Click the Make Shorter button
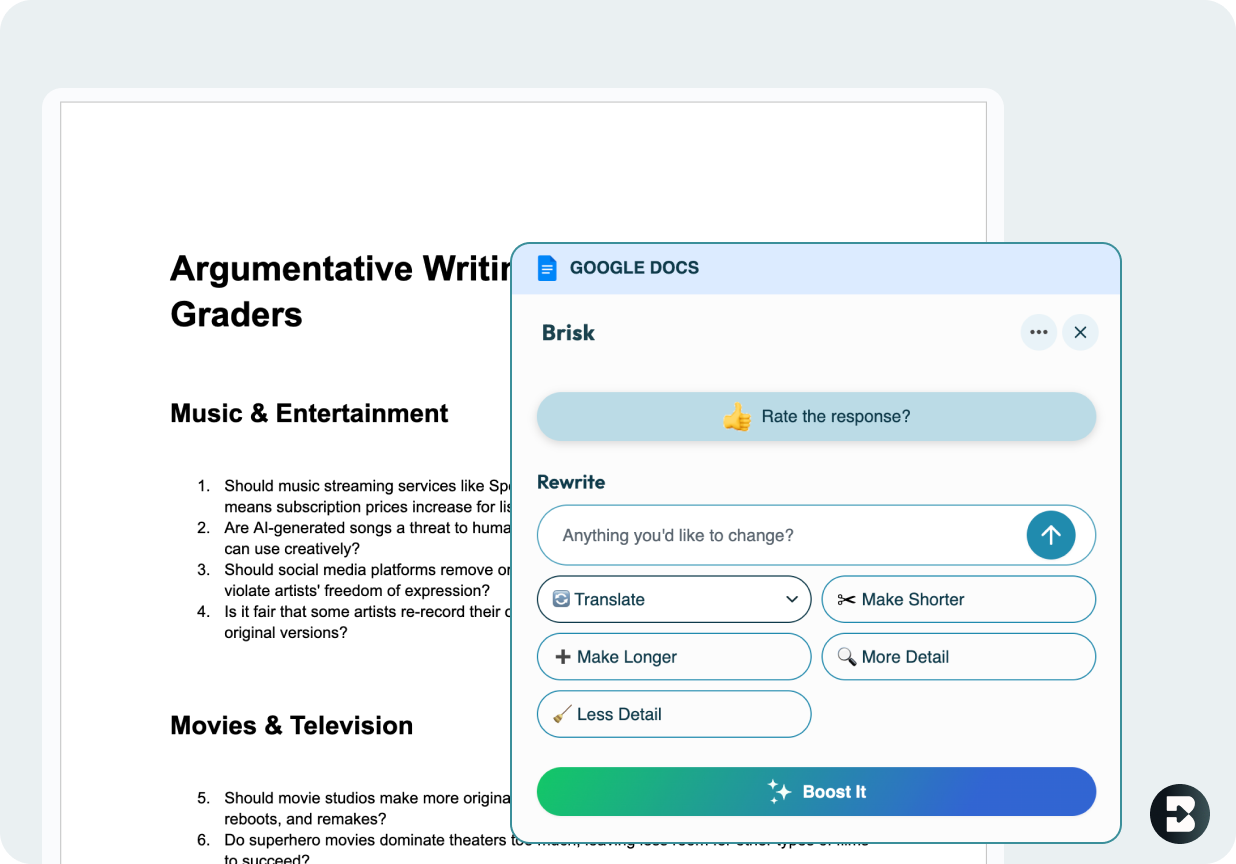The height and width of the screenshot is (864, 1236). coord(959,600)
